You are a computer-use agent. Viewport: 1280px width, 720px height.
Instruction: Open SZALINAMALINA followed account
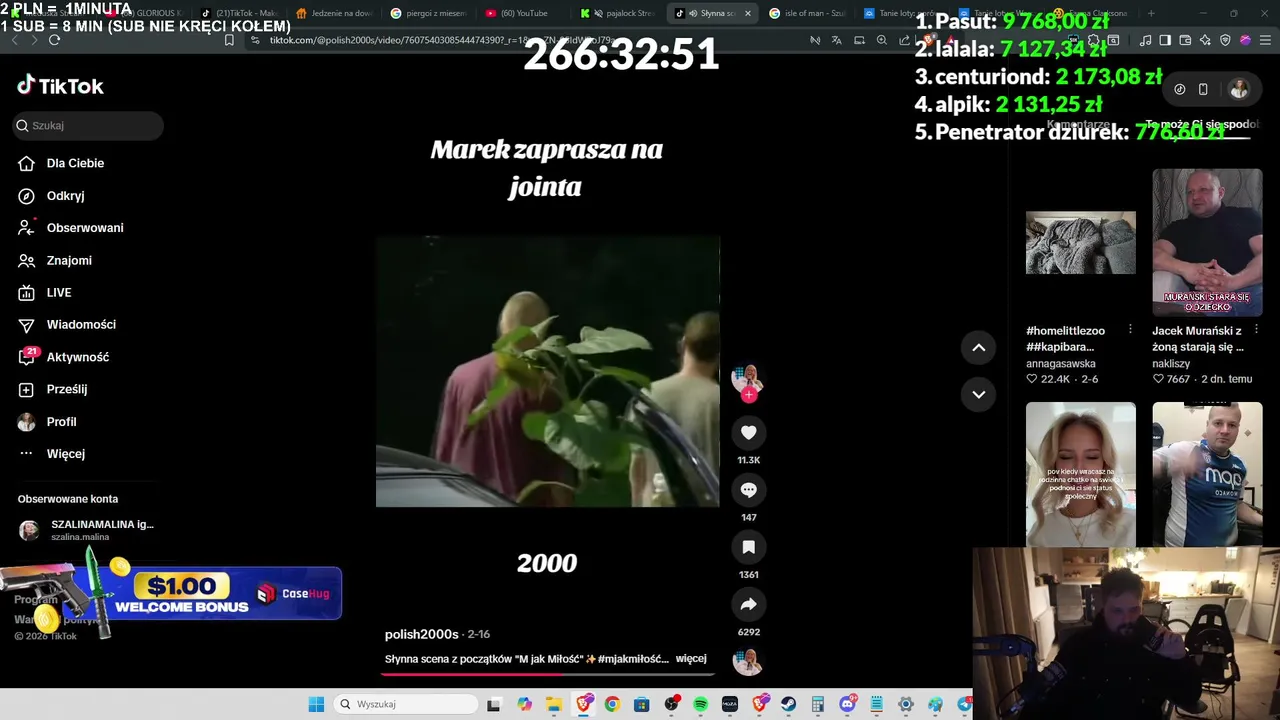[x=88, y=530]
